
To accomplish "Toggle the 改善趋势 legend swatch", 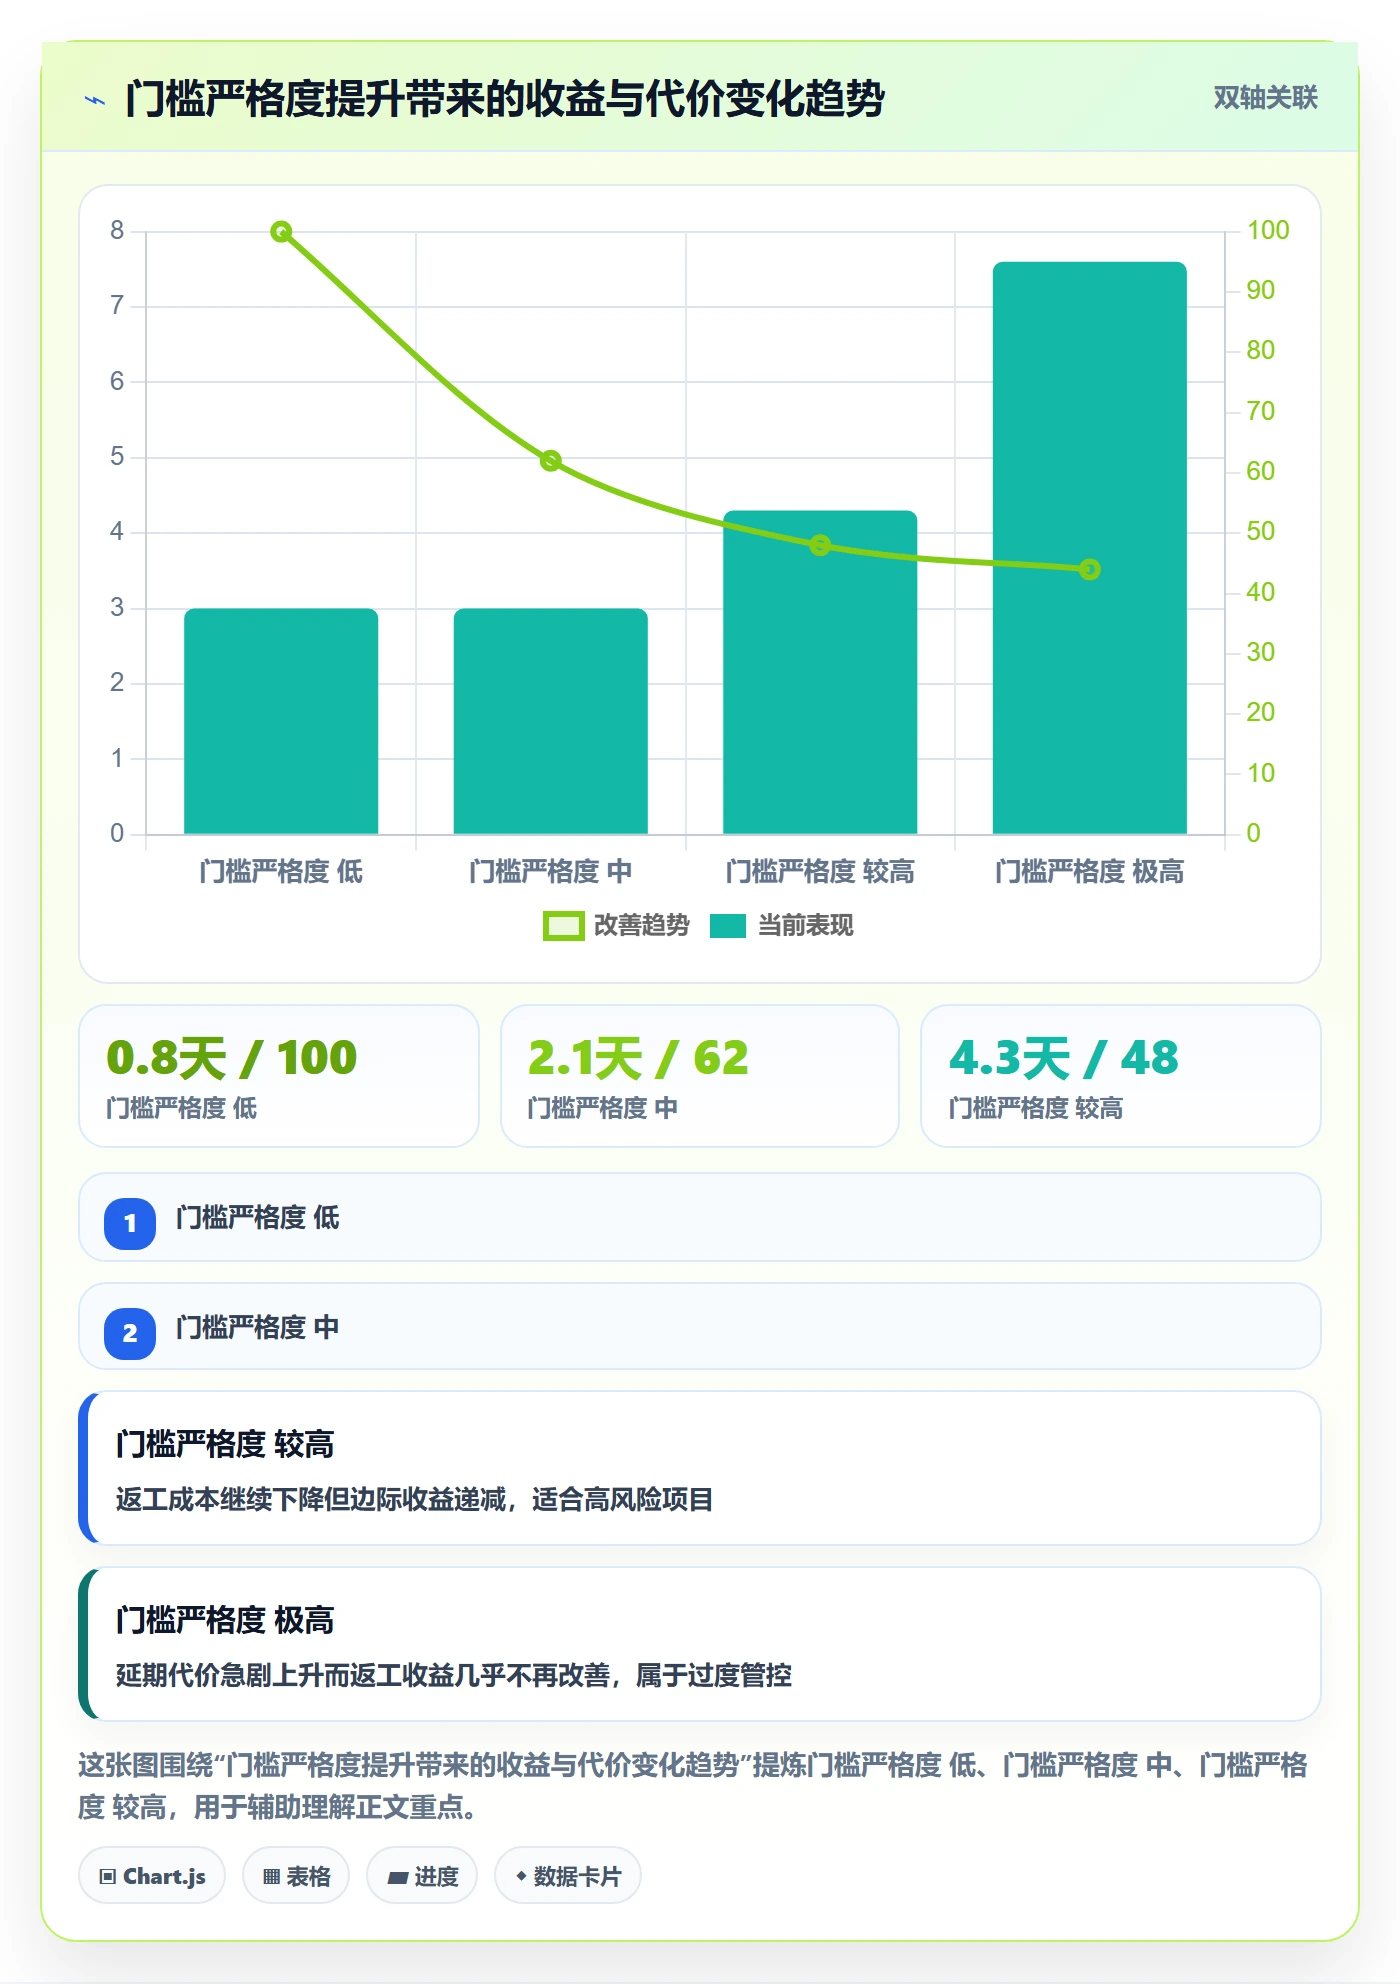I will [x=563, y=926].
